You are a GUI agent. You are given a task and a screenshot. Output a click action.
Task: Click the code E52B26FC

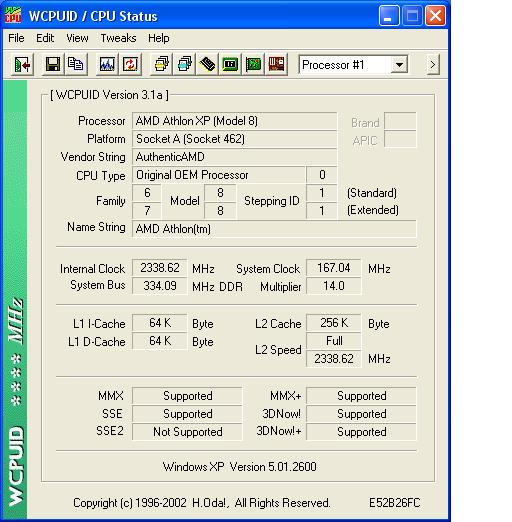(x=395, y=503)
